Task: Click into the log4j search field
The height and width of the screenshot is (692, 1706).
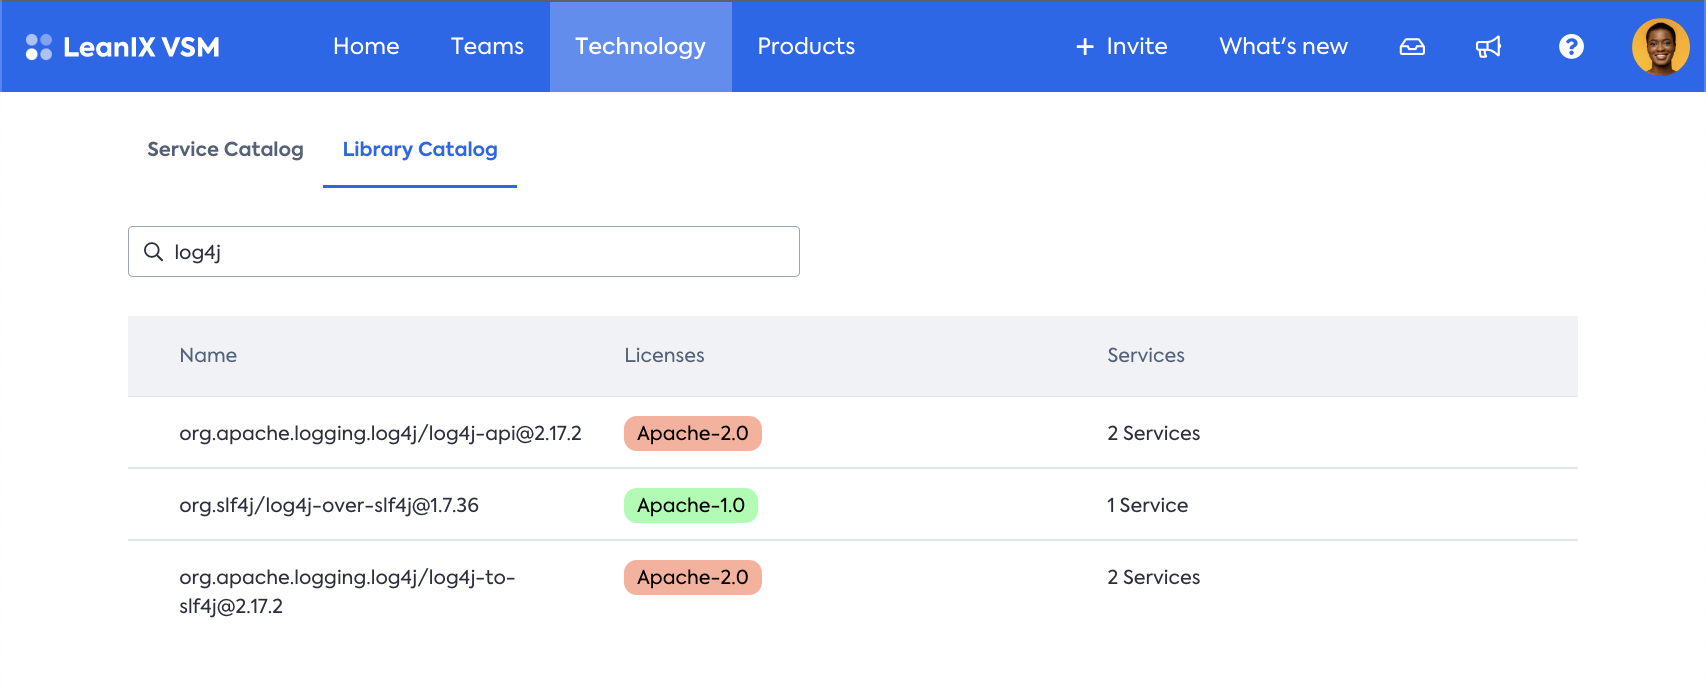Action: pyautogui.click(x=480, y=252)
